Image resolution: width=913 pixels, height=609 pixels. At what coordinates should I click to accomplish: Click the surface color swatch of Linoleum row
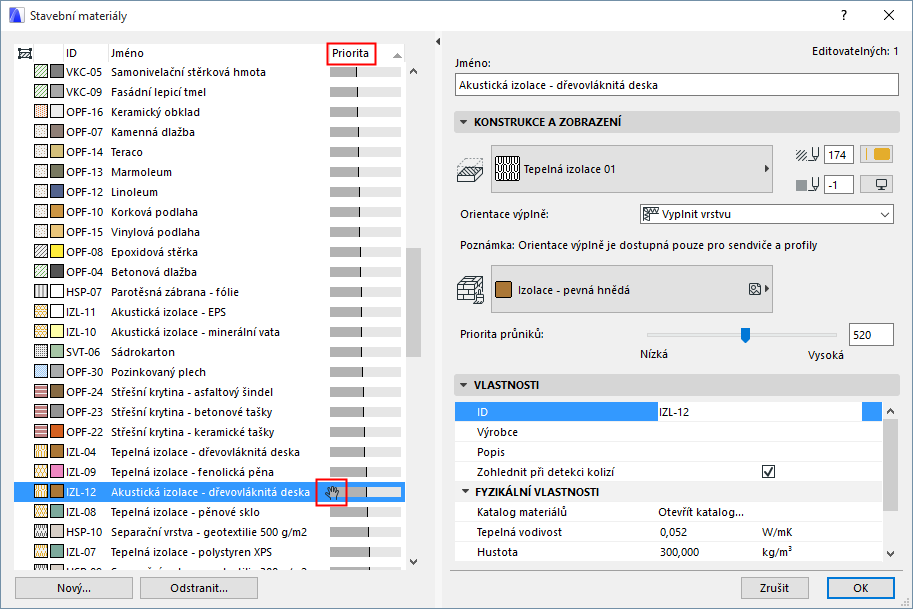[56, 192]
